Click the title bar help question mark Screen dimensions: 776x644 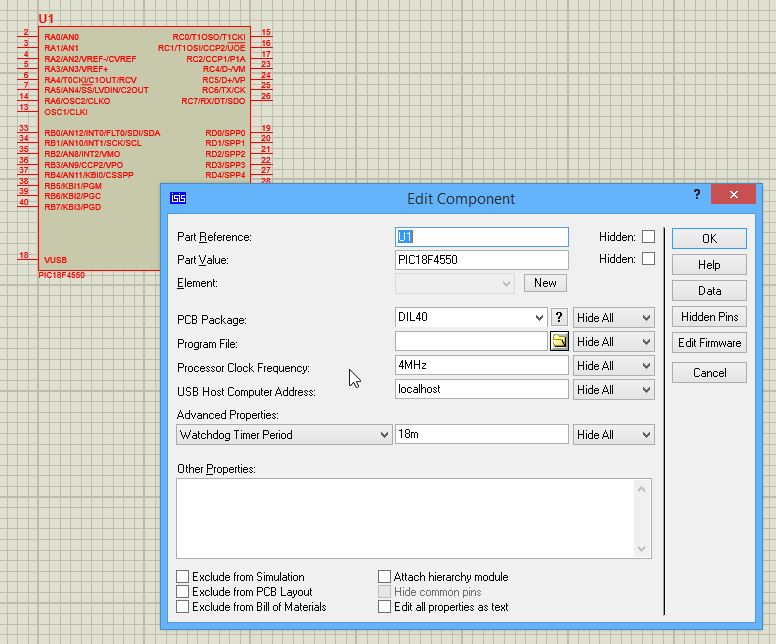point(697,194)
